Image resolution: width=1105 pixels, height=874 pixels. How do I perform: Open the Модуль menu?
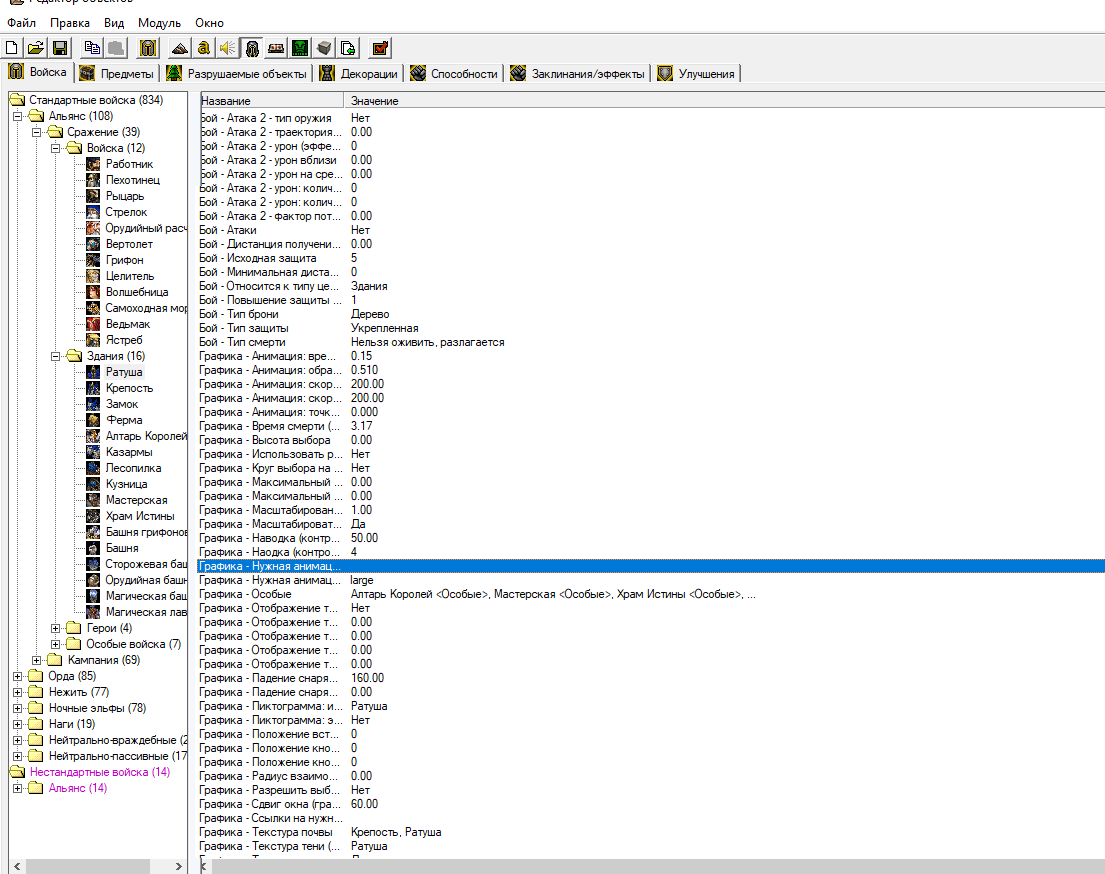[159, 23]
